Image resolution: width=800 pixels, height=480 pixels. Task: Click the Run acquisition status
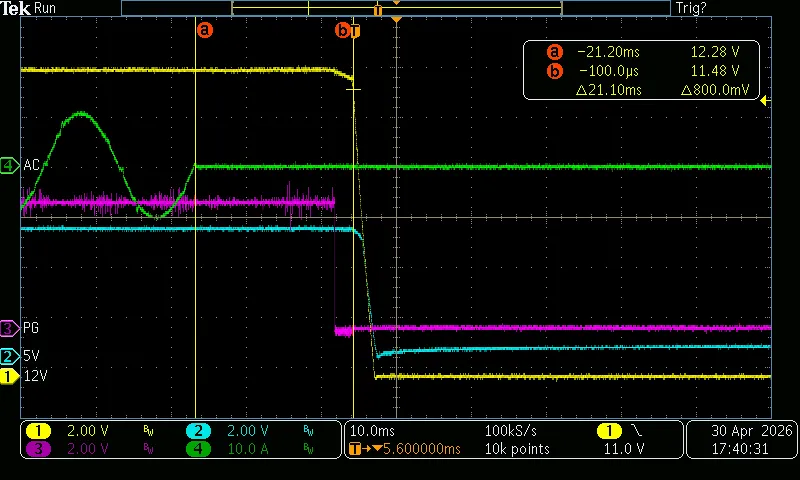pos(45,8)
